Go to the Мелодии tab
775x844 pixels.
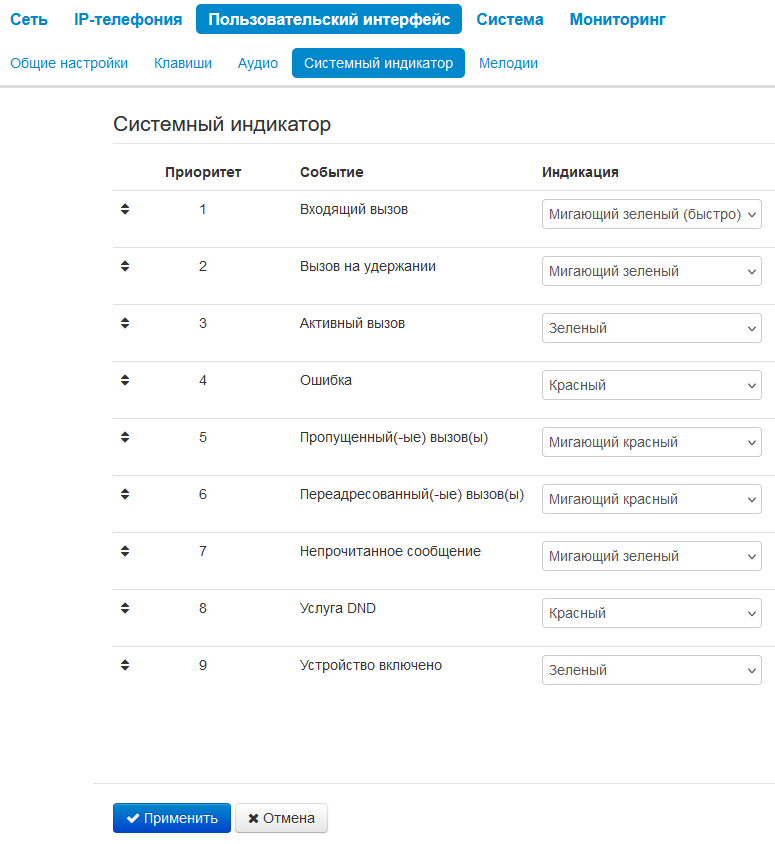click(508, 63)
